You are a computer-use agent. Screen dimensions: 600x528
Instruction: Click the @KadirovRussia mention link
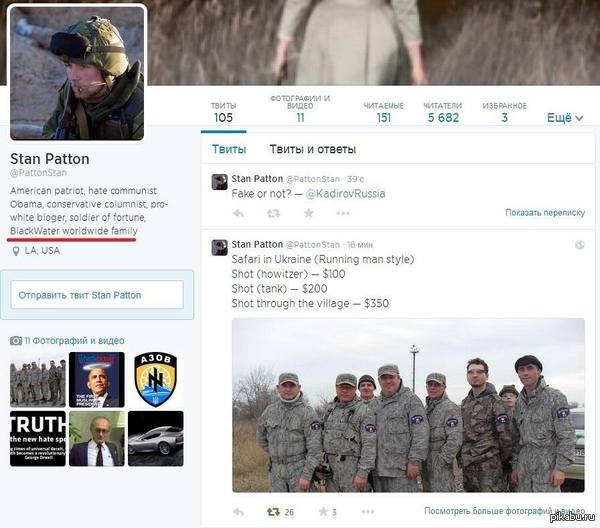point(345,194)
